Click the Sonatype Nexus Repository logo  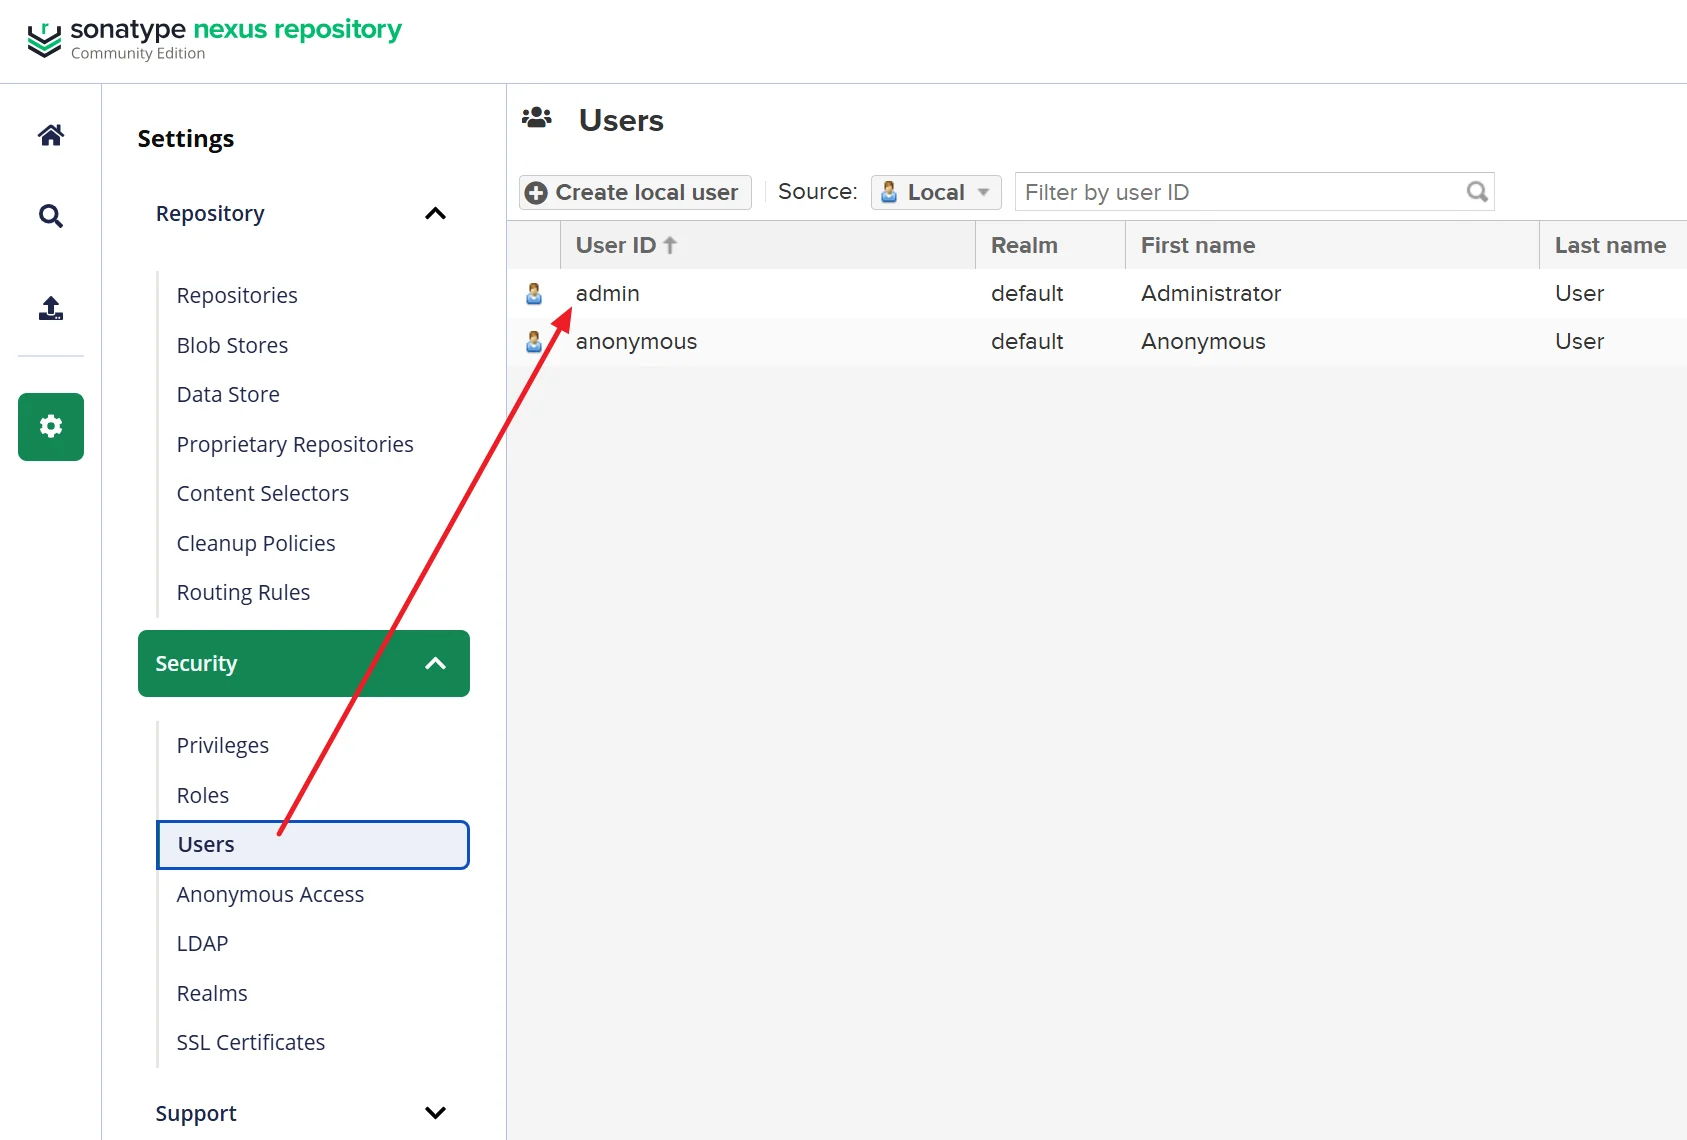click(214, 39)
